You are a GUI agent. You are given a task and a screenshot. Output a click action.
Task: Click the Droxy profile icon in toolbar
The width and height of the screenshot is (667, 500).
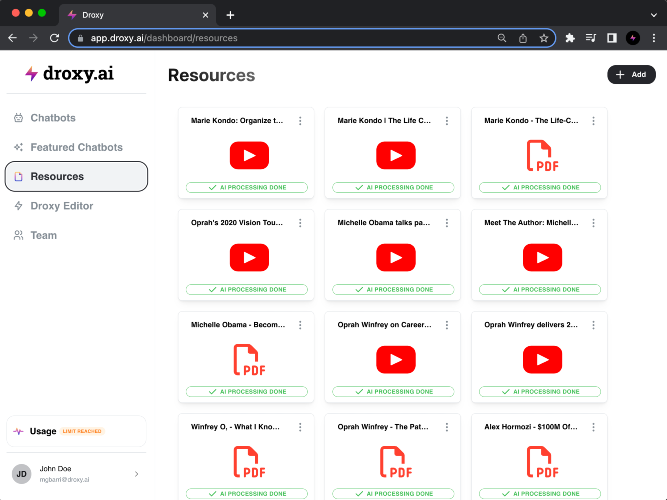pos(633,38)
